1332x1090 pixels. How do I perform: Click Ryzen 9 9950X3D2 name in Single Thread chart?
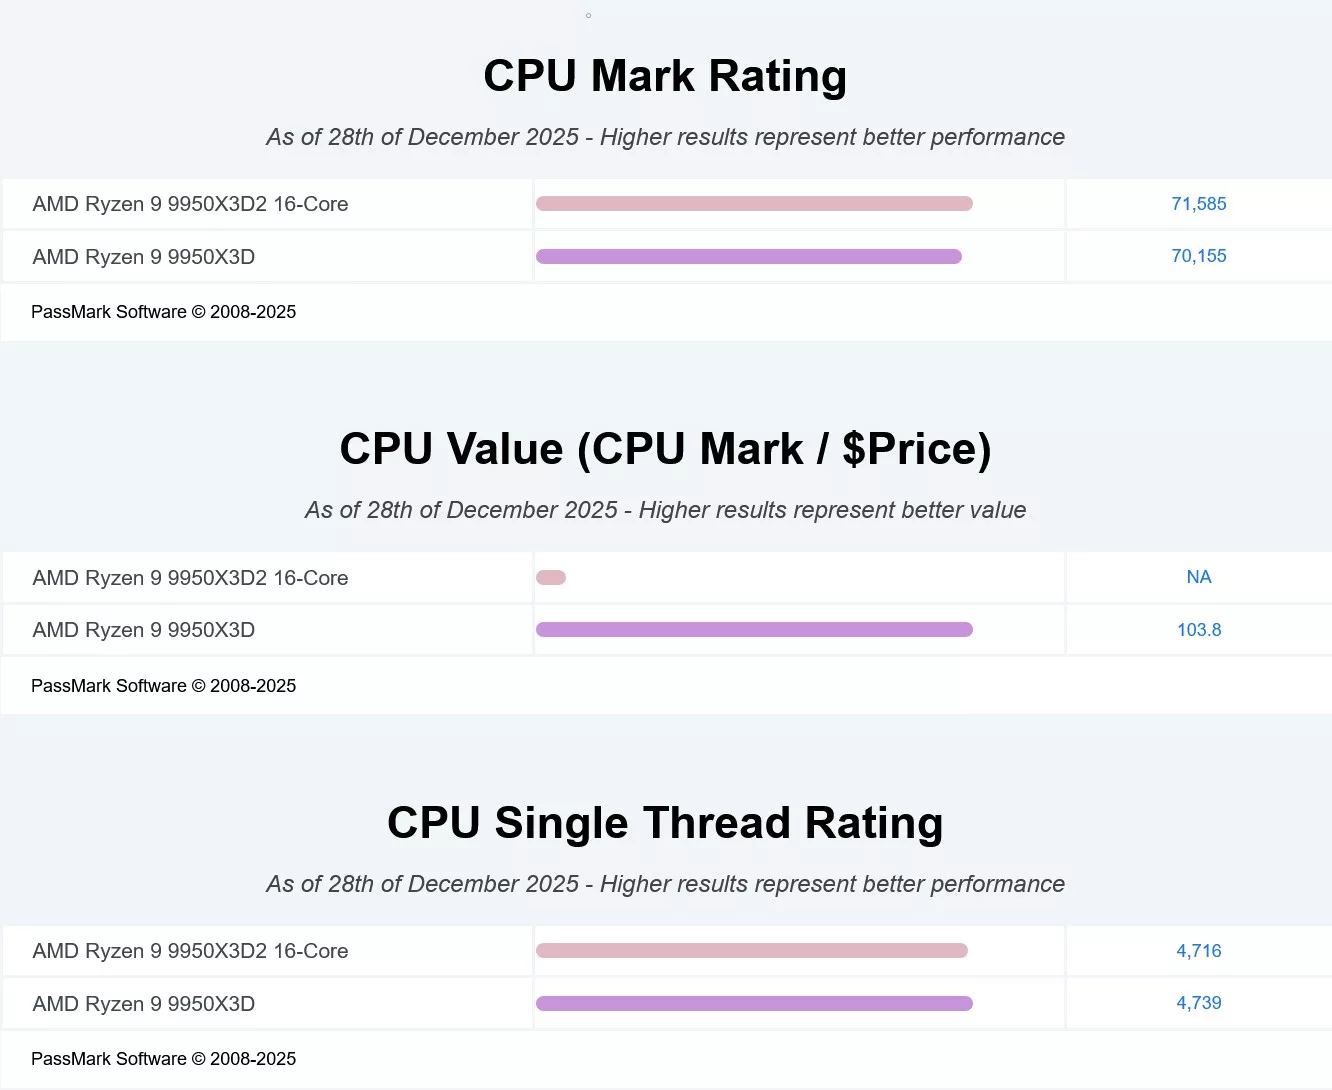pyautogui.click(x=190, y=951)
